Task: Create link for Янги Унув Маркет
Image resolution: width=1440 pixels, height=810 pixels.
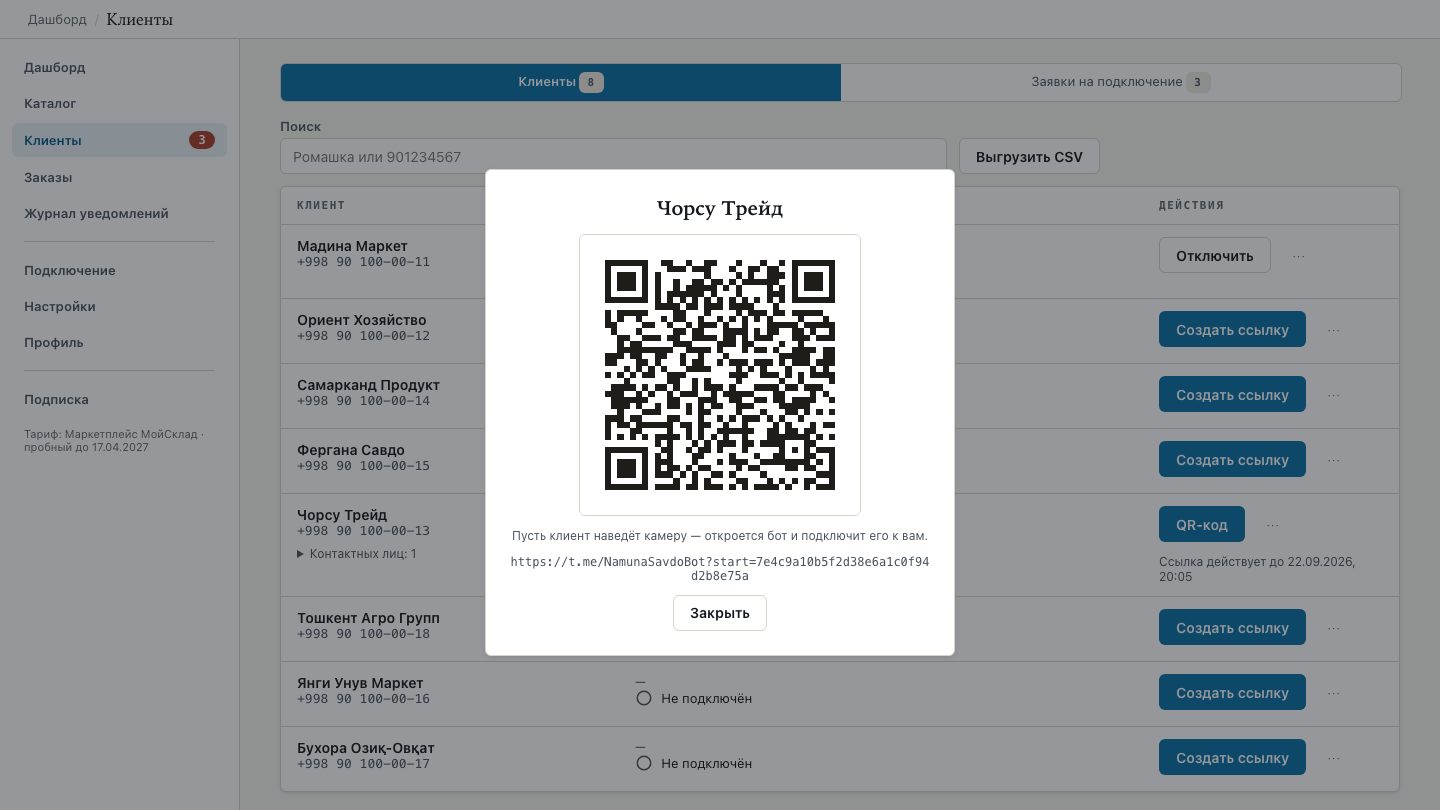Action: click(x=1232, y=693)
